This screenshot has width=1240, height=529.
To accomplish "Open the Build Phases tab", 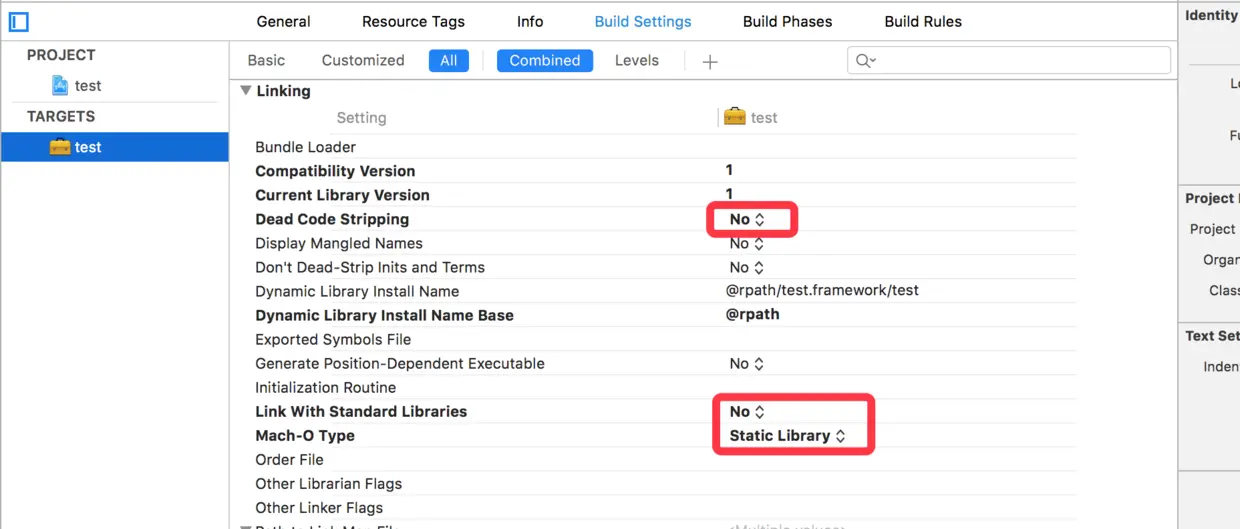I will click(787, 21).
